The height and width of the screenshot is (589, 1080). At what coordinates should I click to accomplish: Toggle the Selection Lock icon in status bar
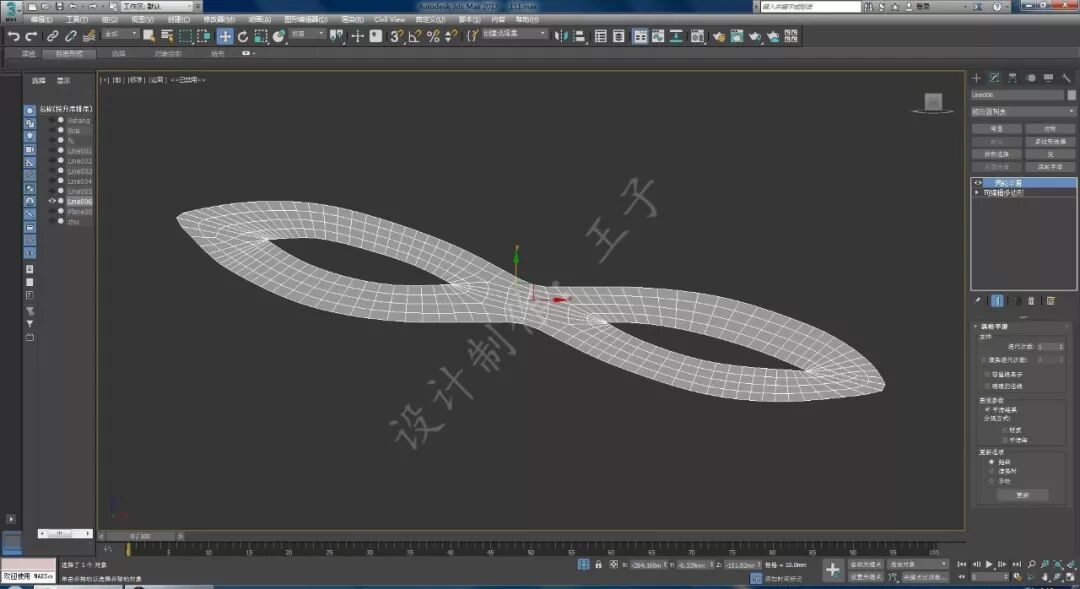click(598, 564)
